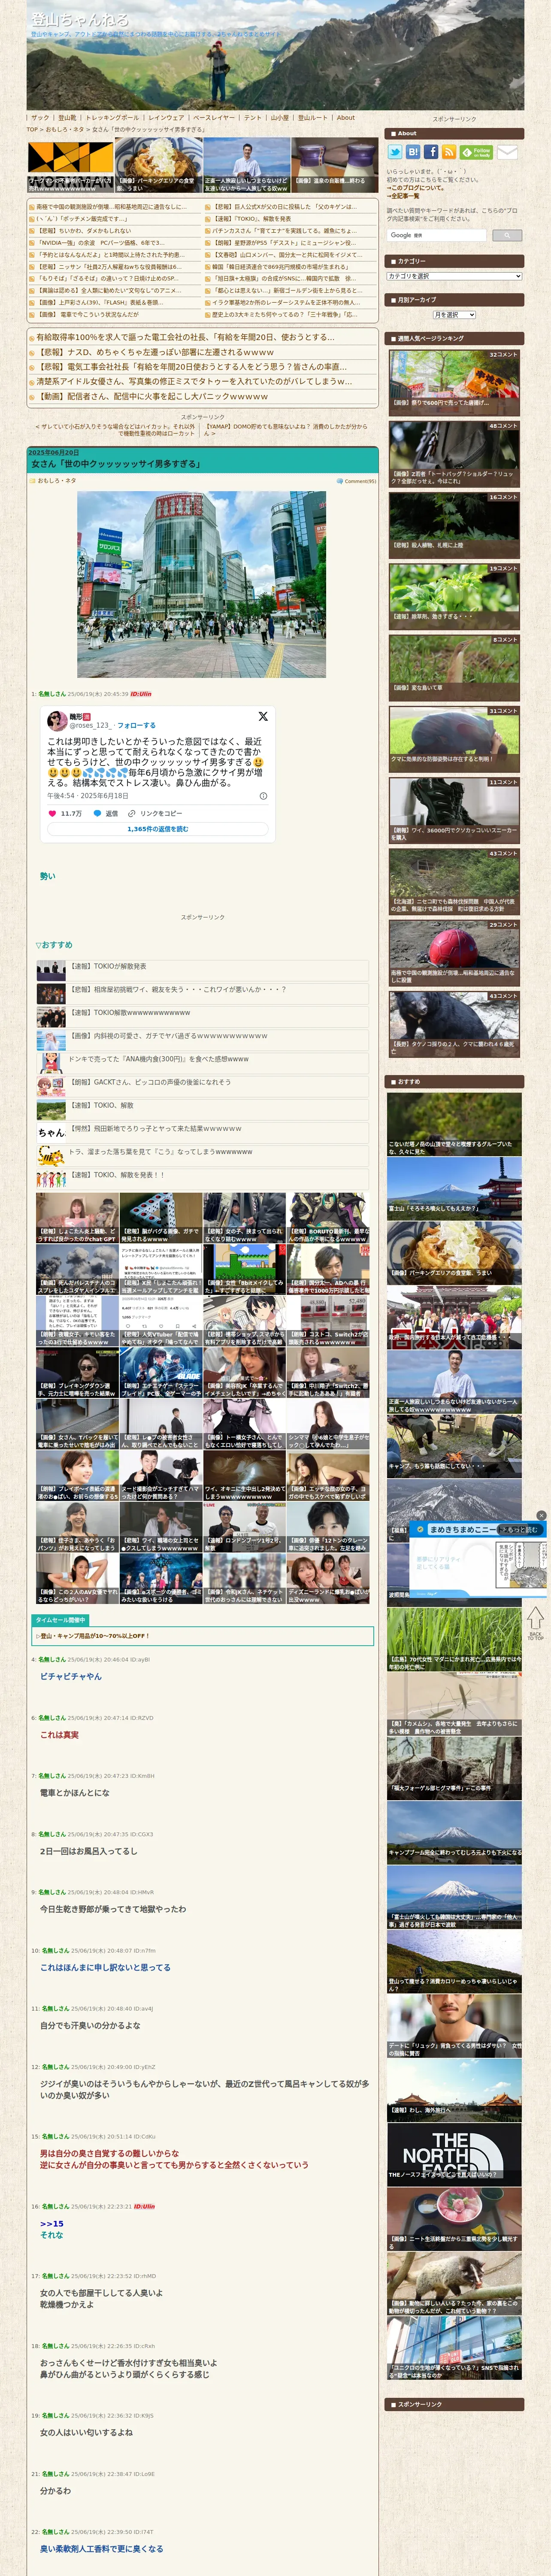Open the Comment(95) bubble link

point(356,481)
